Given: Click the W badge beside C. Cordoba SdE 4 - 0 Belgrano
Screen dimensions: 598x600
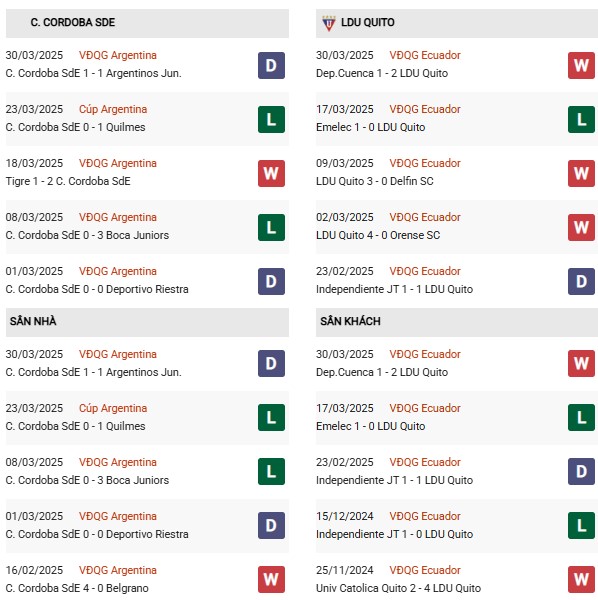Looking at the screenshot, I should (x=271, y=579).
